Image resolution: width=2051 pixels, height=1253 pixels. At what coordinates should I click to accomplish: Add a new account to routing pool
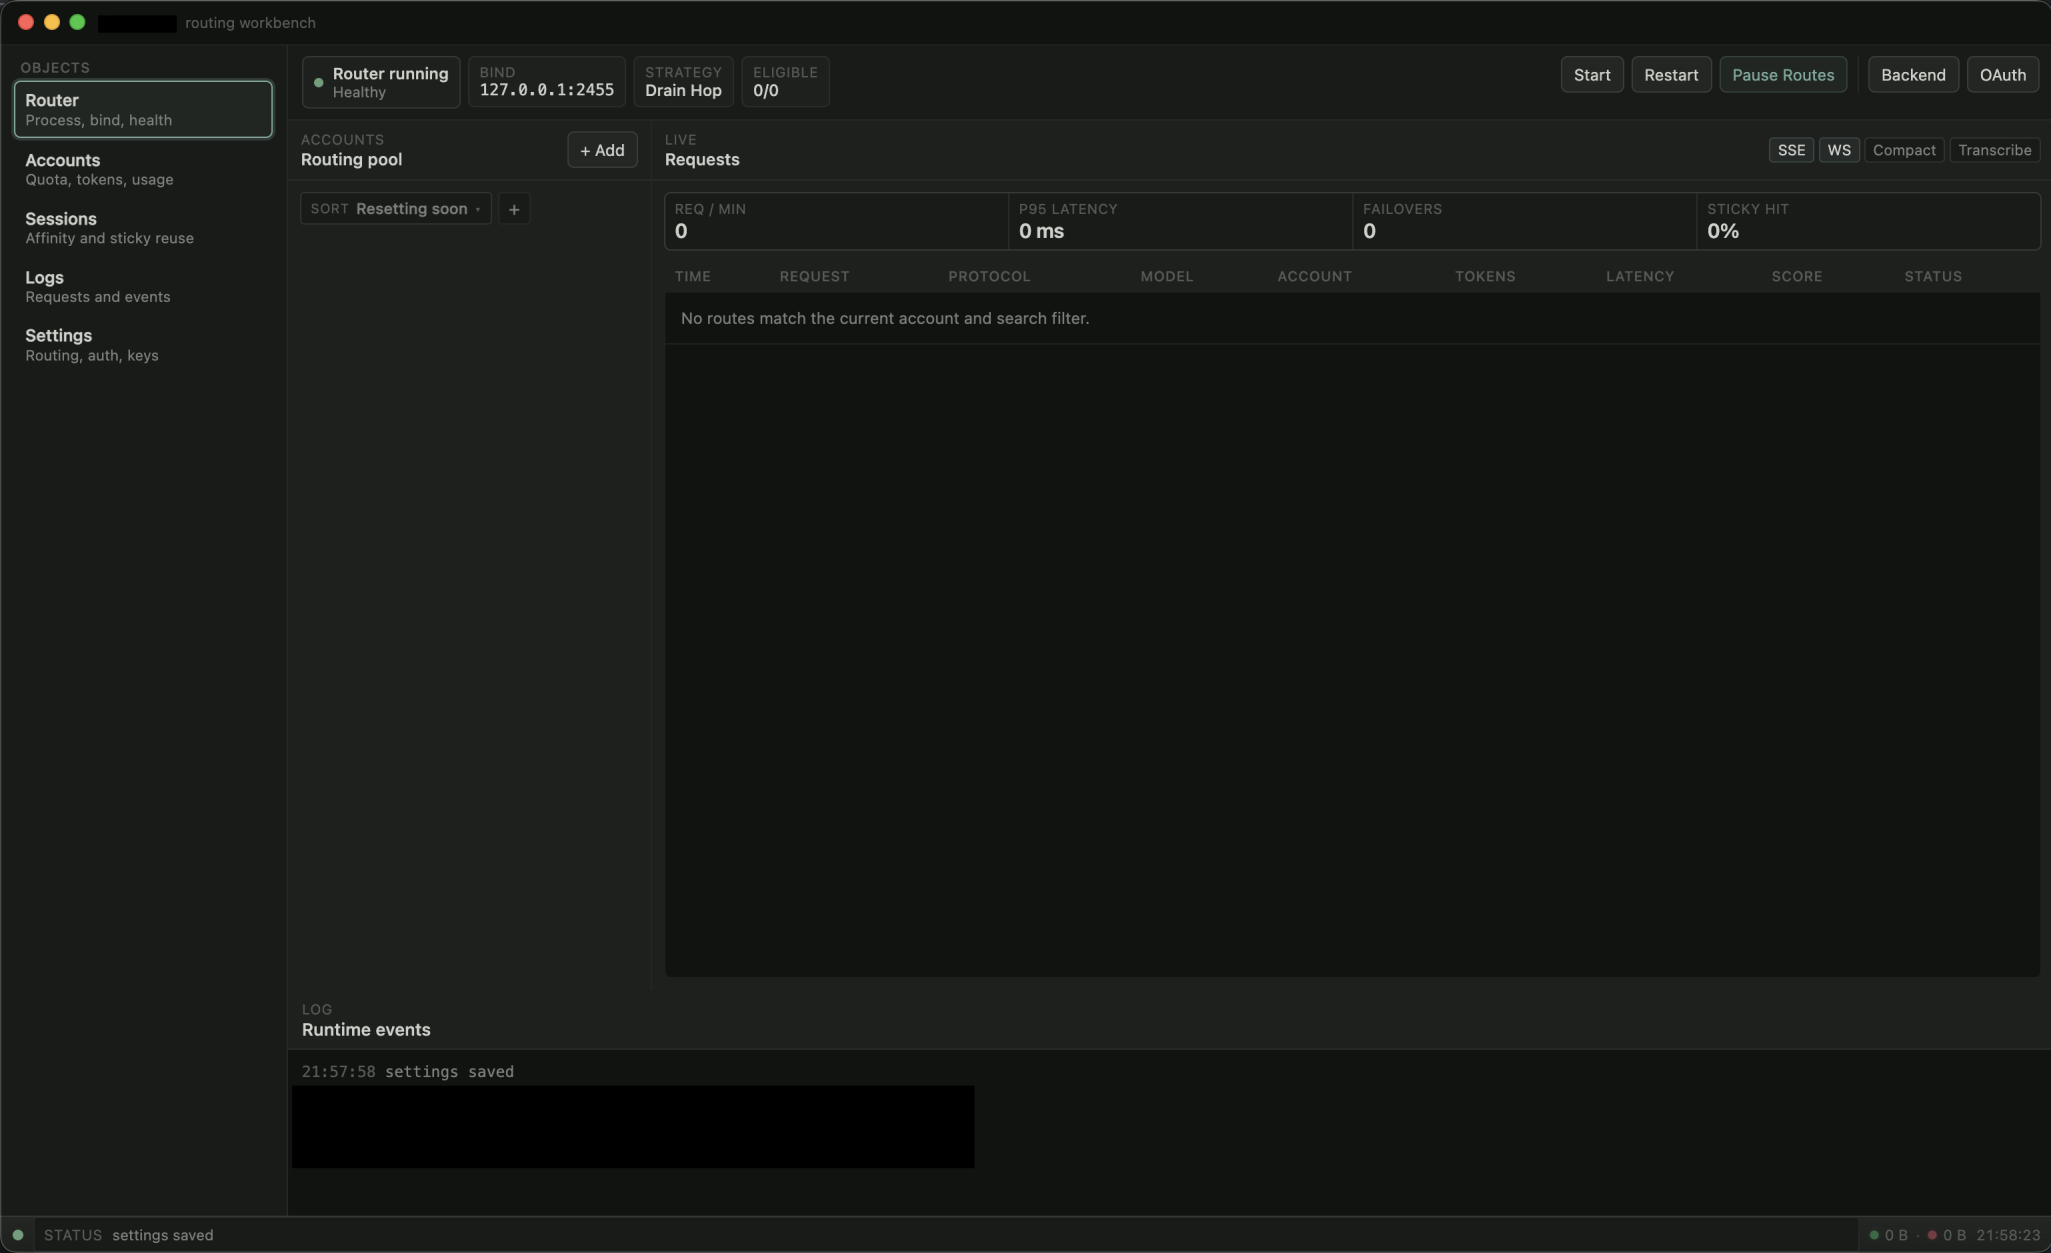(602, 150)
